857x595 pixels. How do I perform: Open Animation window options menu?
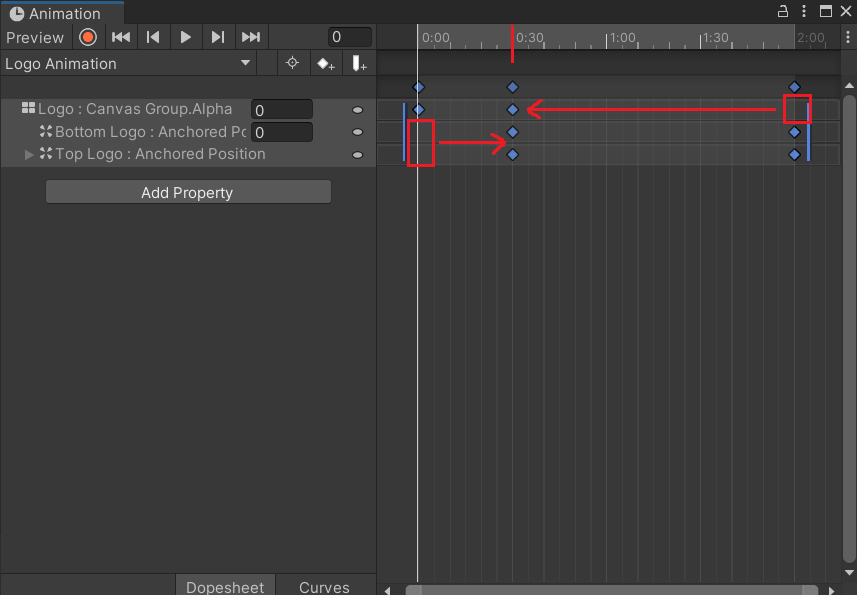pos(803,11)
